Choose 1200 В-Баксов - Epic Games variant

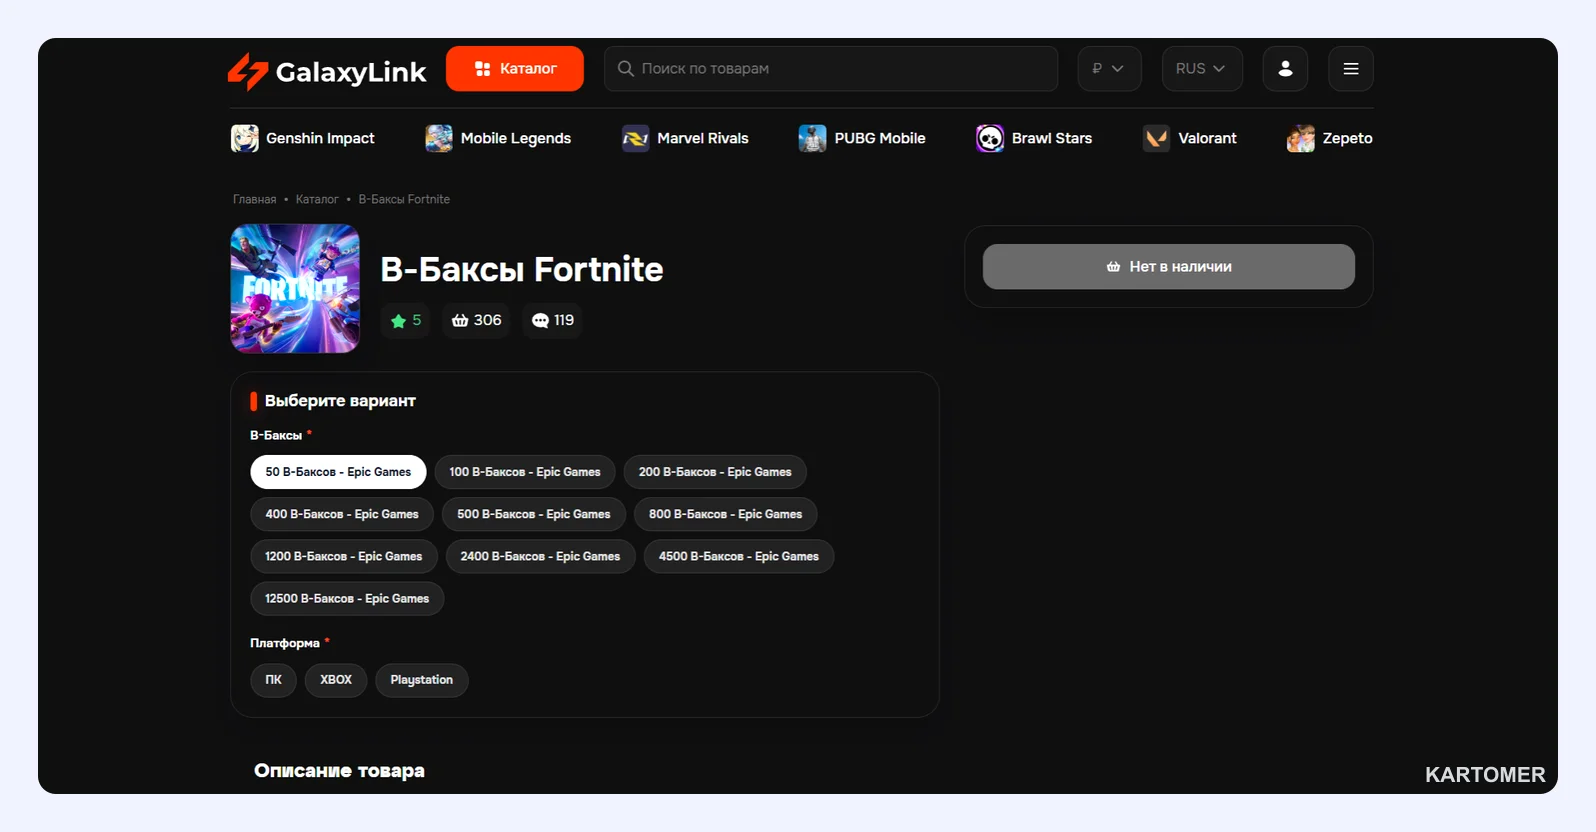pos(344,556)
